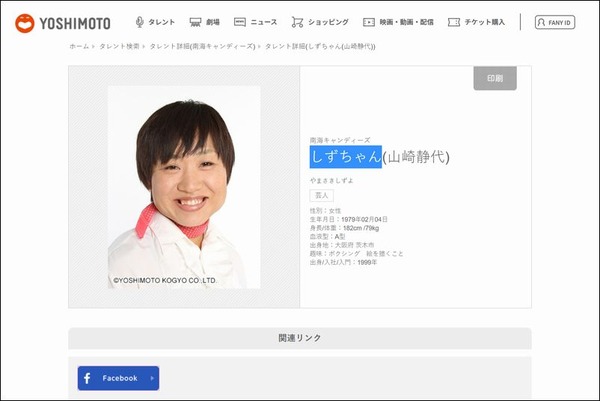
Task: Click the Yoshimoto smiling mouth logo icon
Action: [x=24, y=23]
